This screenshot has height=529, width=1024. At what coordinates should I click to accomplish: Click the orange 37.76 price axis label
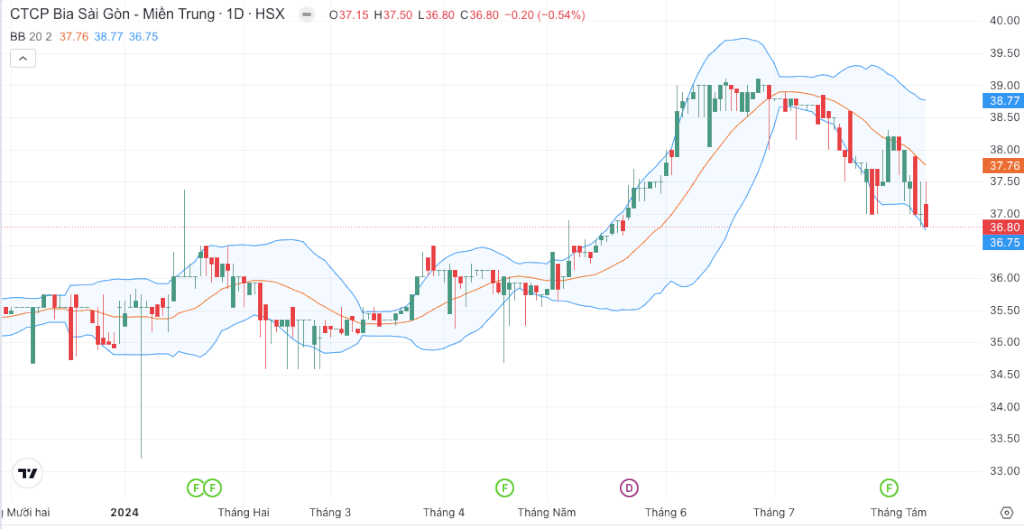pos(1002,166)
